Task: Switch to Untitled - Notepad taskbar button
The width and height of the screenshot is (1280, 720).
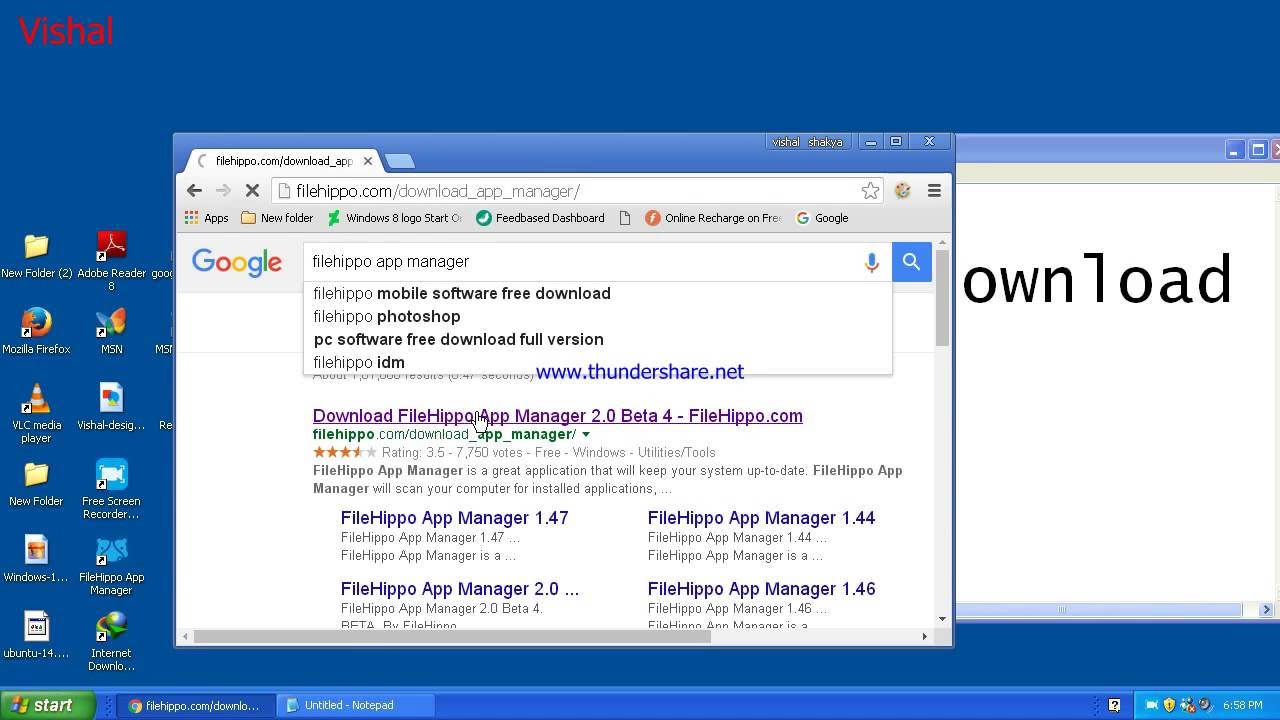Action: (355, 705)
